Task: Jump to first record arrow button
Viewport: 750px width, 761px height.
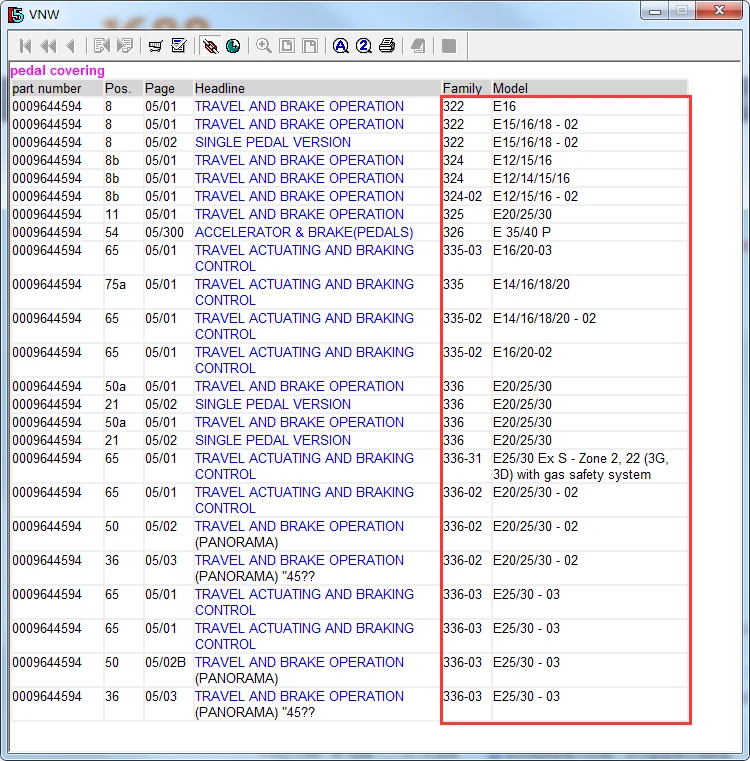Action: click(25, 46)
